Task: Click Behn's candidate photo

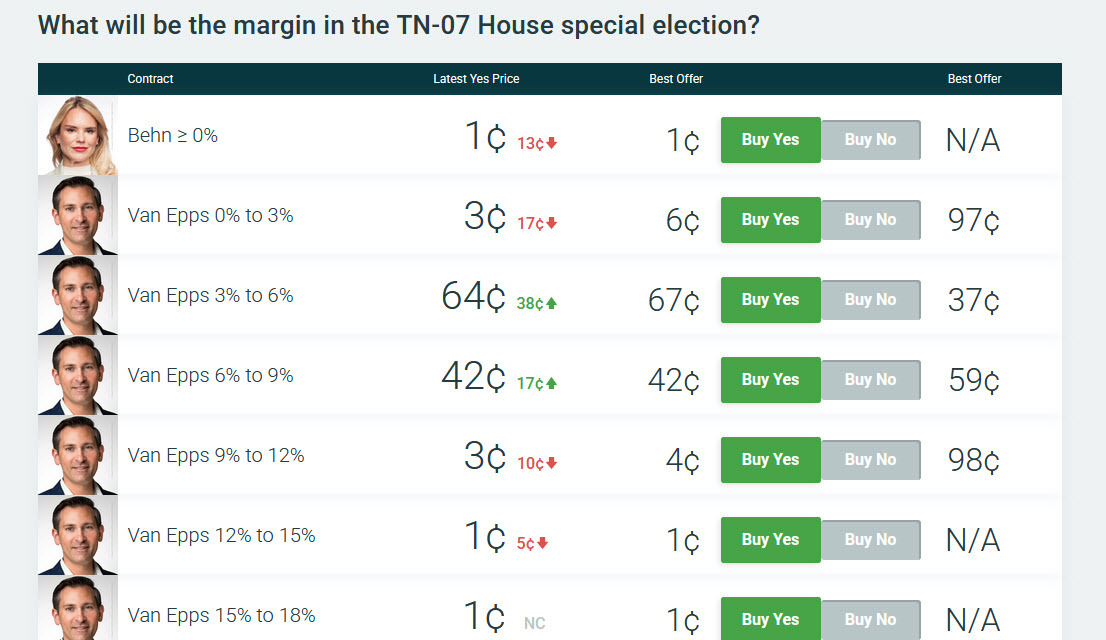Action: (77, 135)
